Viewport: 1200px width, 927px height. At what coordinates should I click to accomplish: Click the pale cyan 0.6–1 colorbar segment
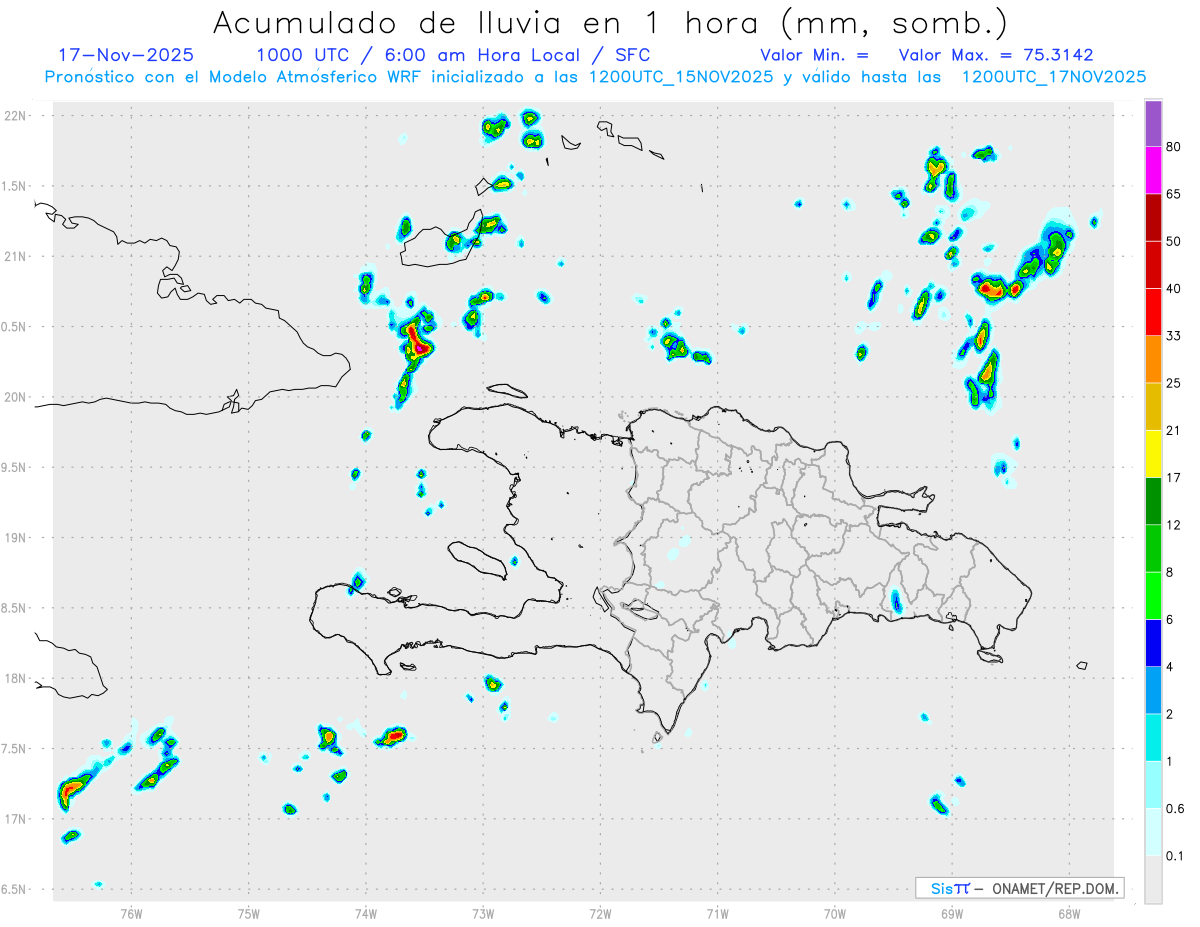pos(1153,784)
